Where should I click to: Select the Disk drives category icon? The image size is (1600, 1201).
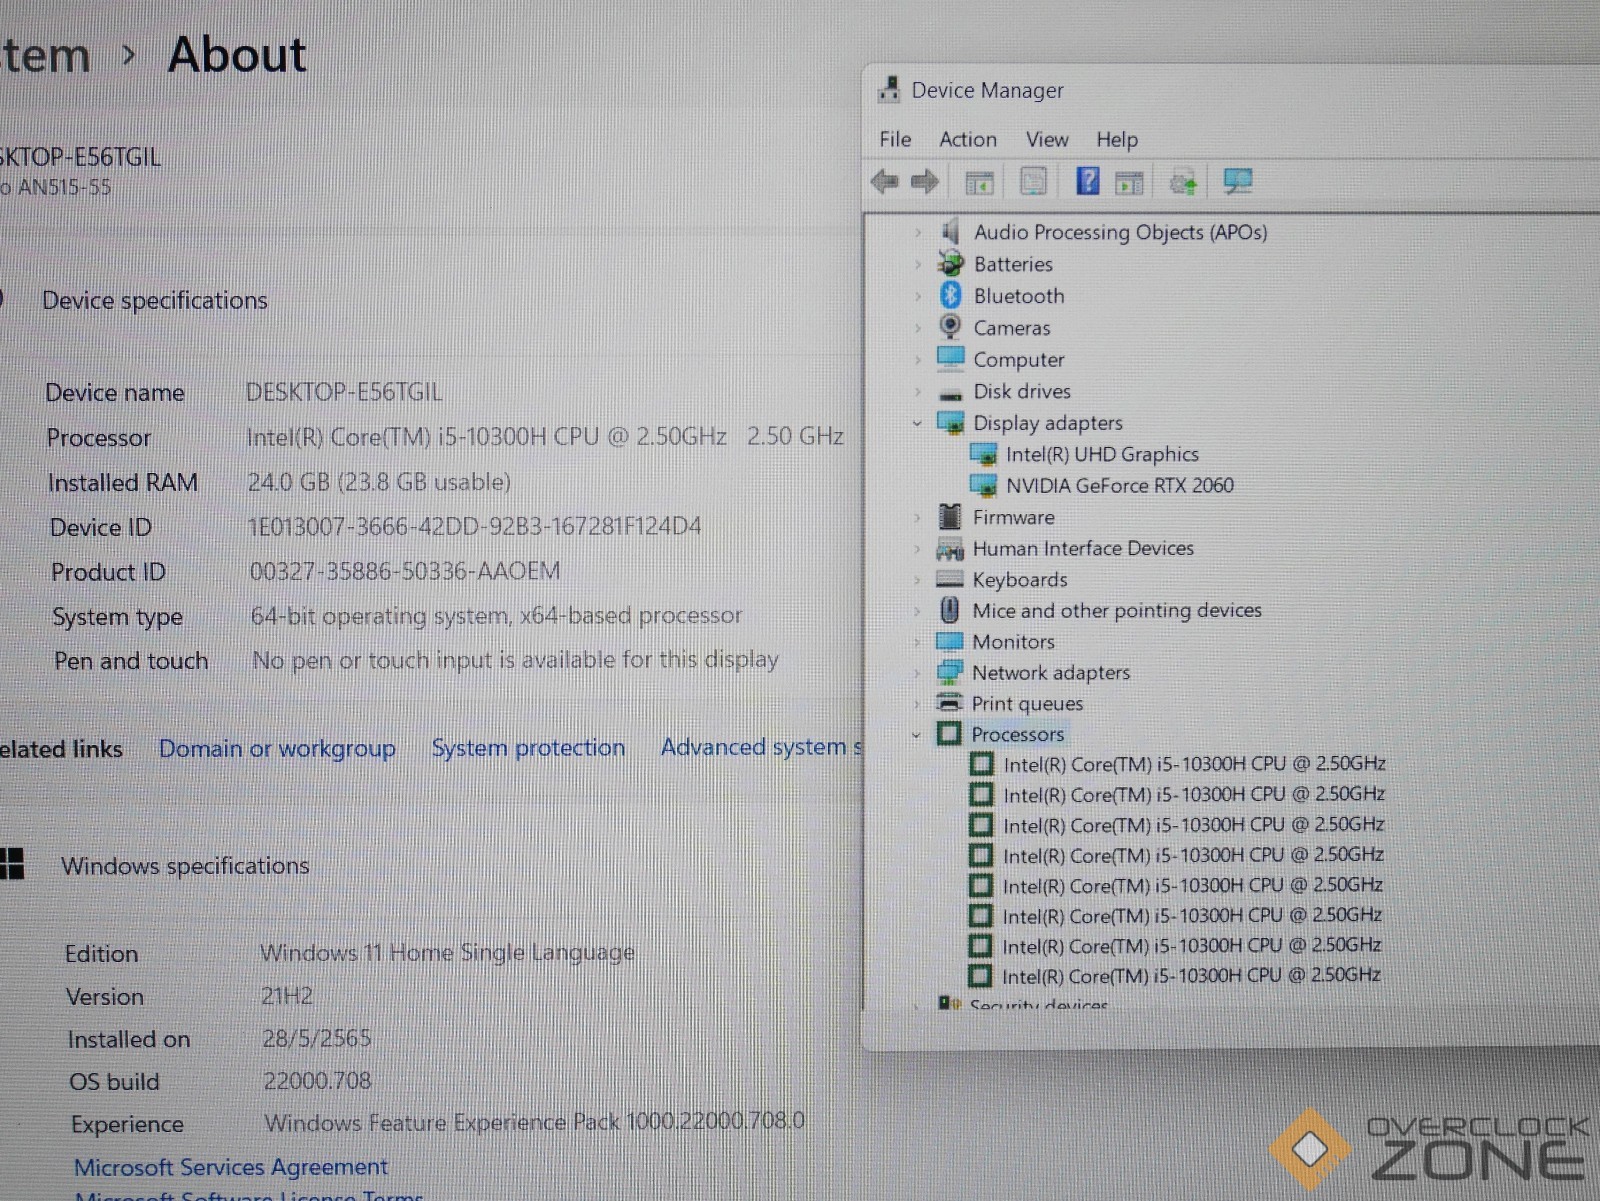(x=950, y=393)
